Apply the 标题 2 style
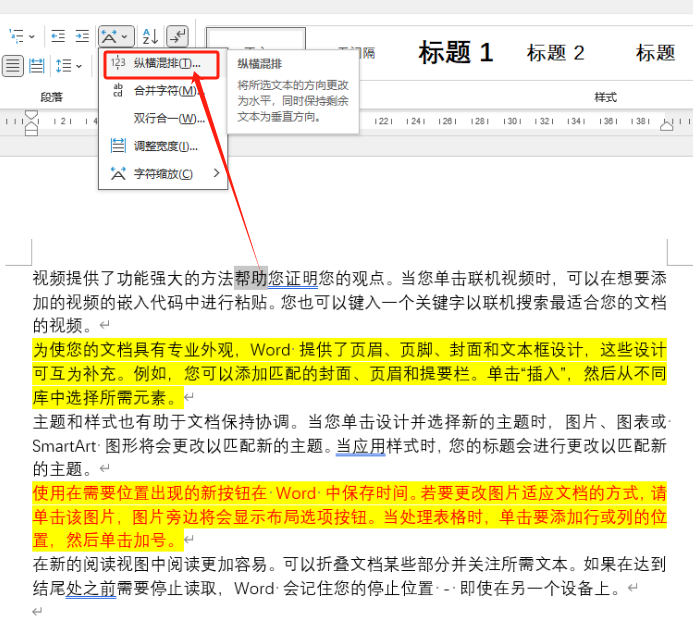Image resolution: width=693 pixels, height=638 pixels. click(556, 53)
